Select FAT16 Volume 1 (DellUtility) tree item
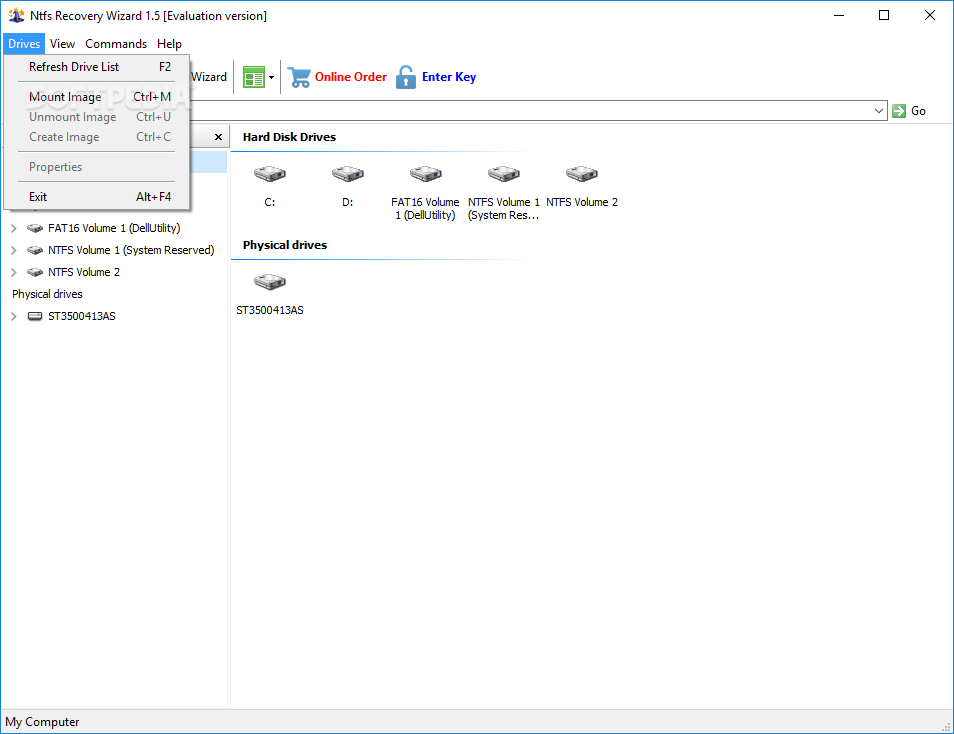954x734 pixels. coord(114,228)
